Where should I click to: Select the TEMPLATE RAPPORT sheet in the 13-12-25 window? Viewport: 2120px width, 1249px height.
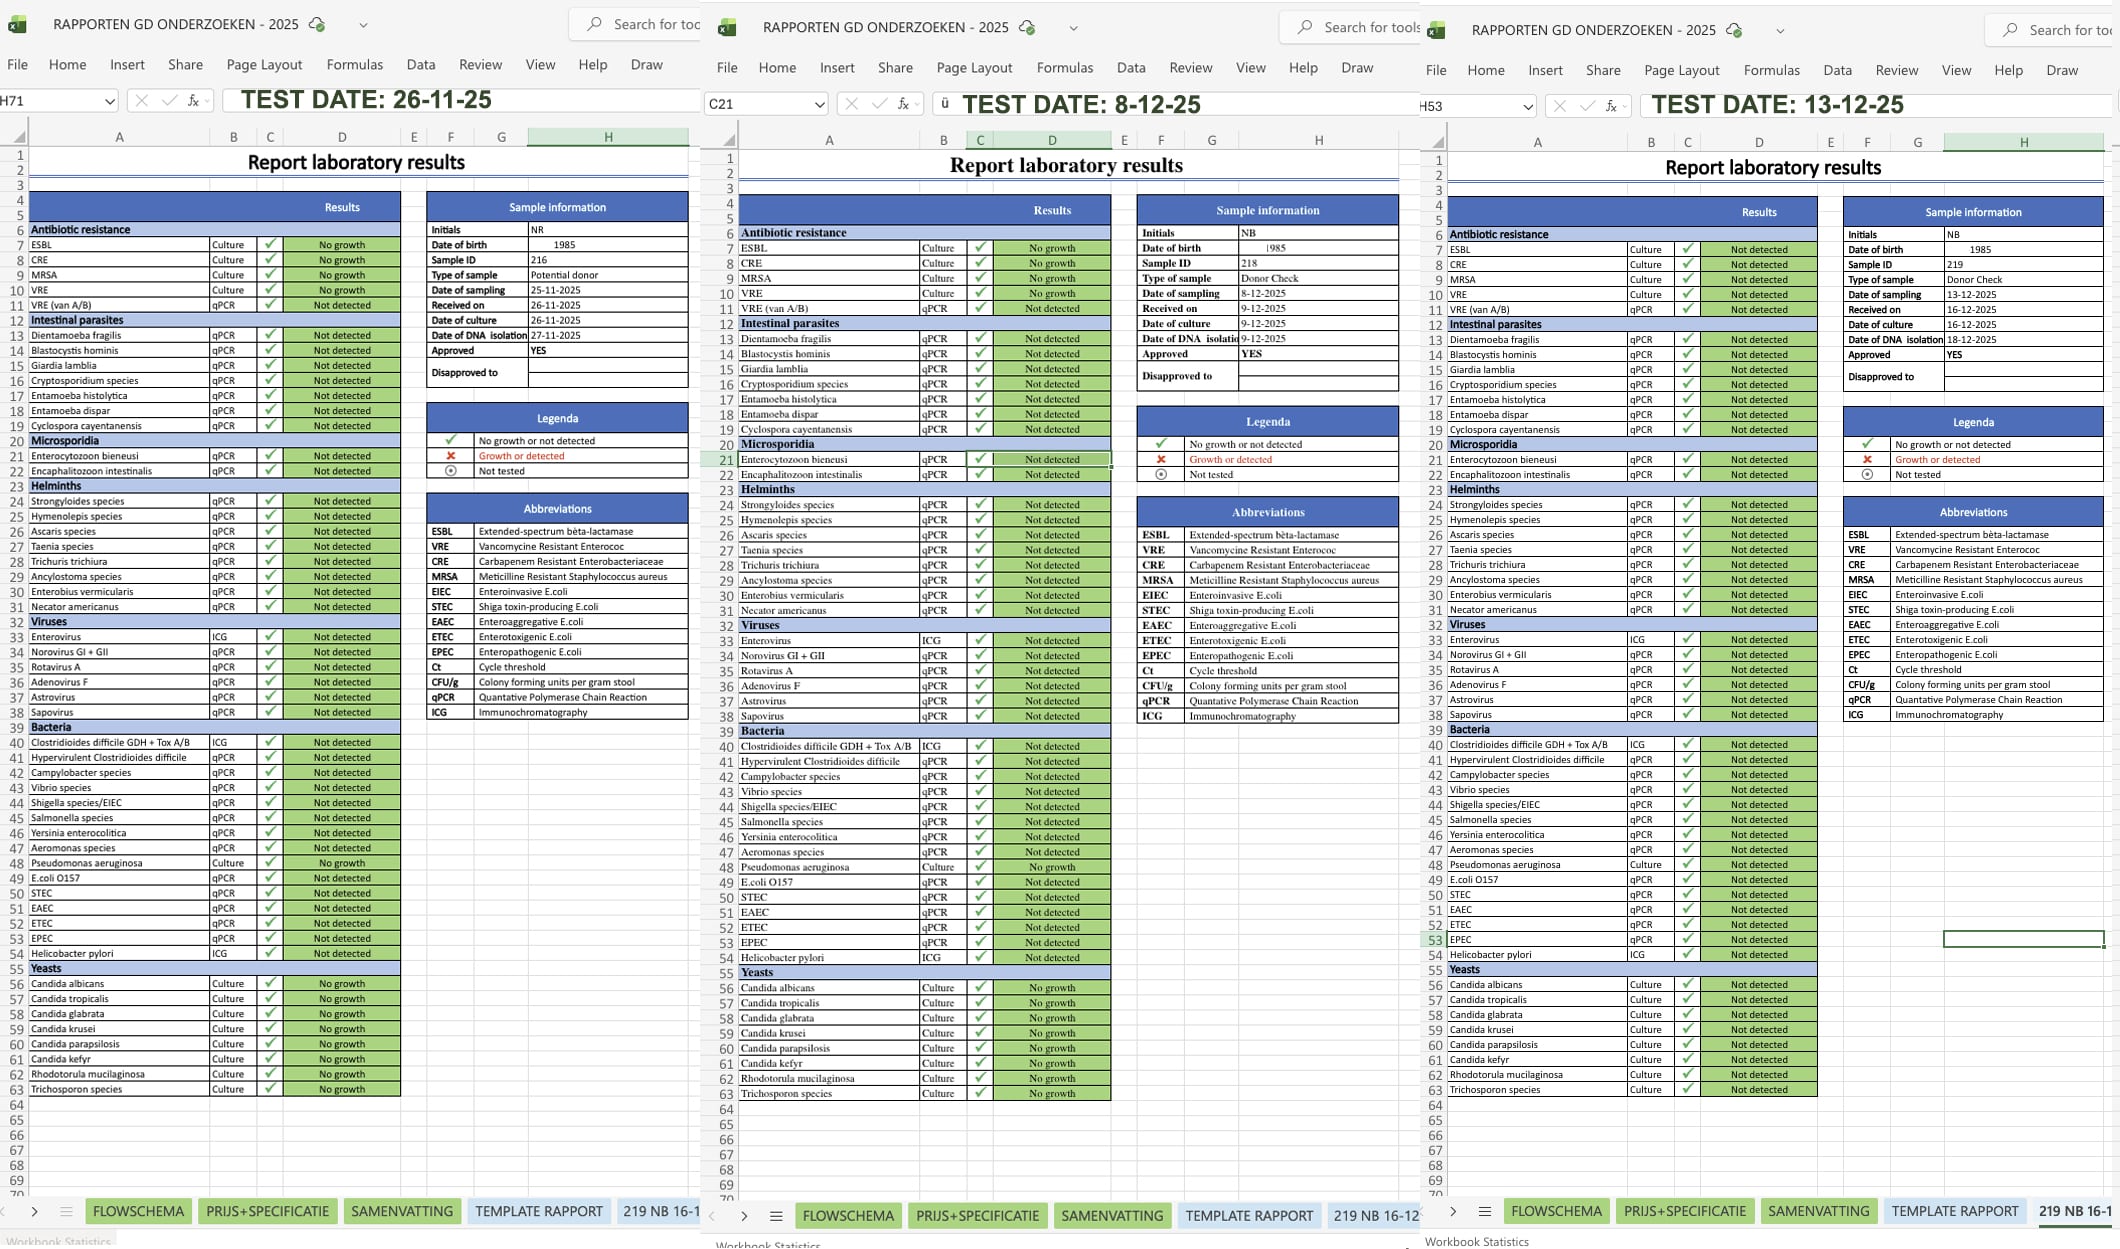point(1954,1211)
